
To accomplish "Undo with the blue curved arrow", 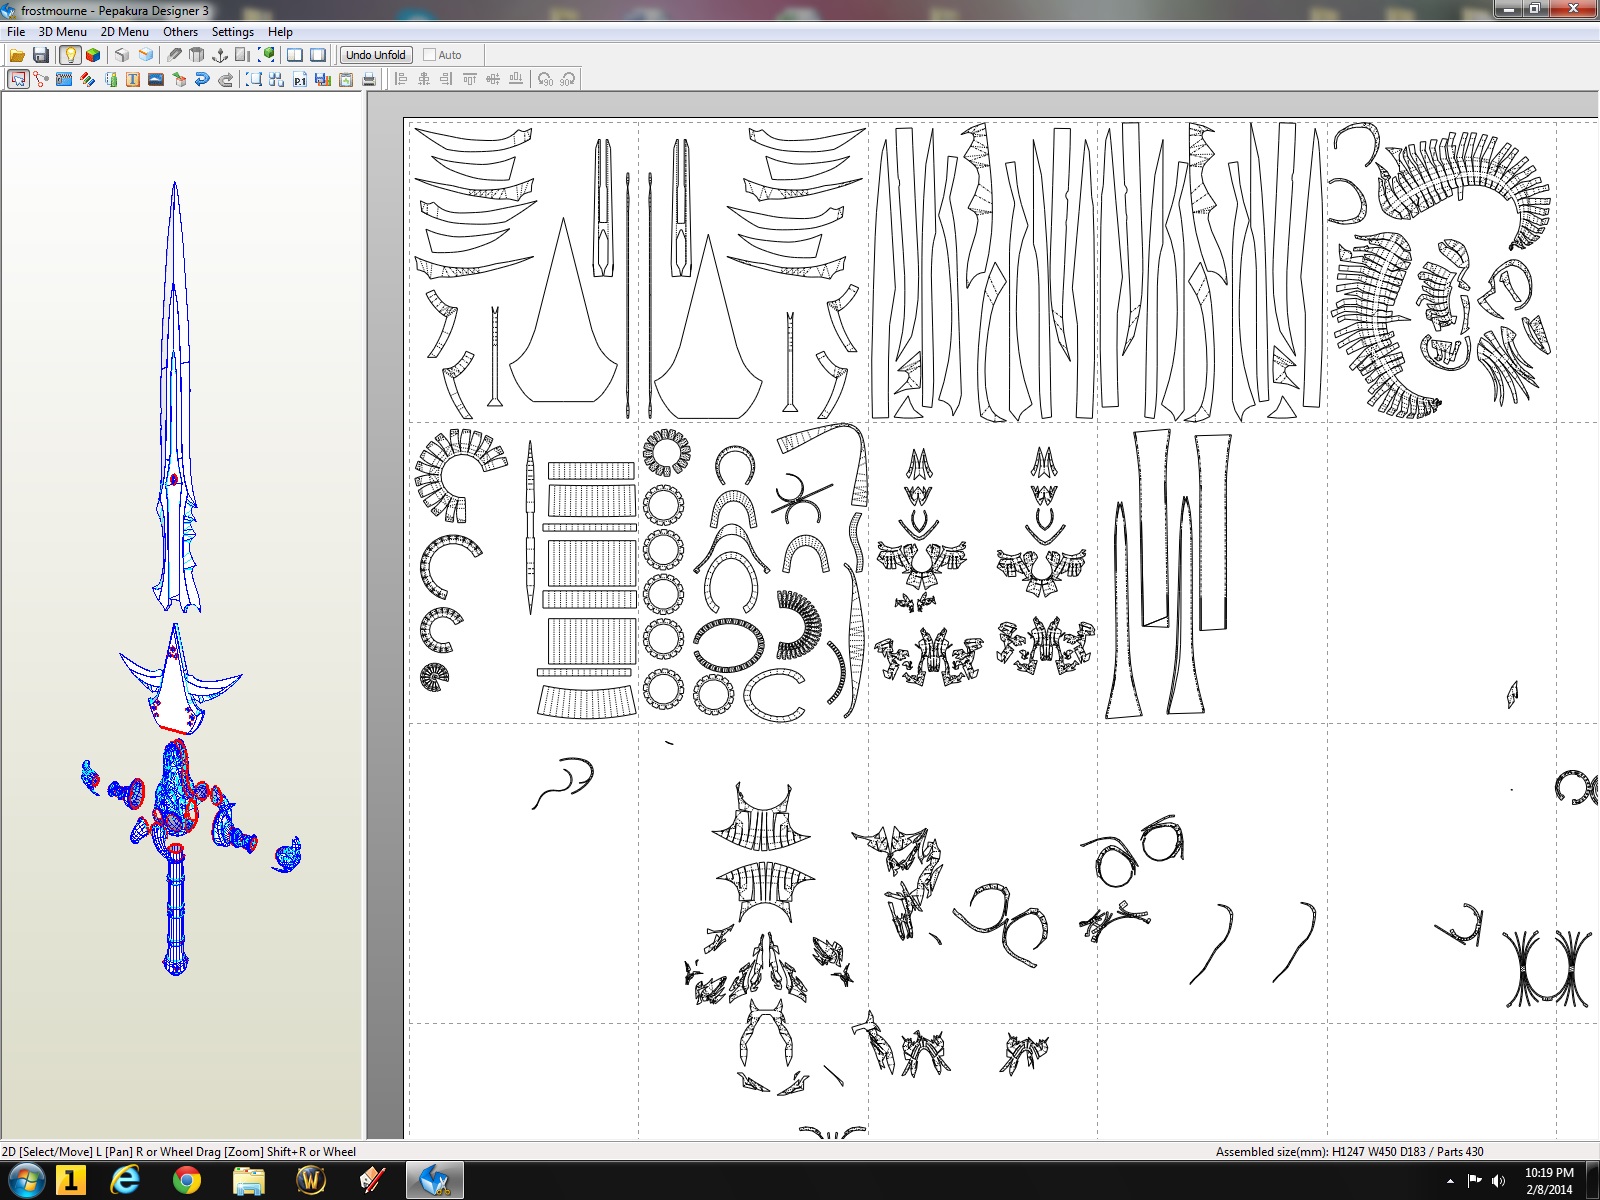I will pyautogui.click(x=202, y=79).
